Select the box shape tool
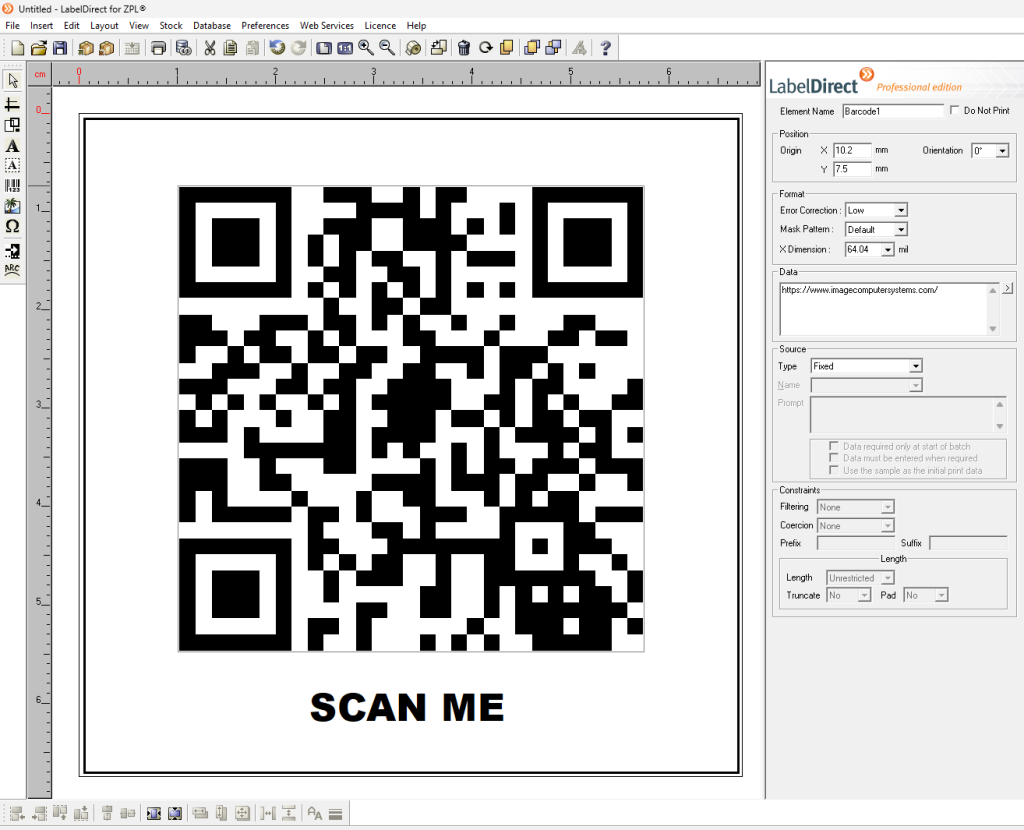Viewport: 1024px width, 830px height. (x=12, y=125)
